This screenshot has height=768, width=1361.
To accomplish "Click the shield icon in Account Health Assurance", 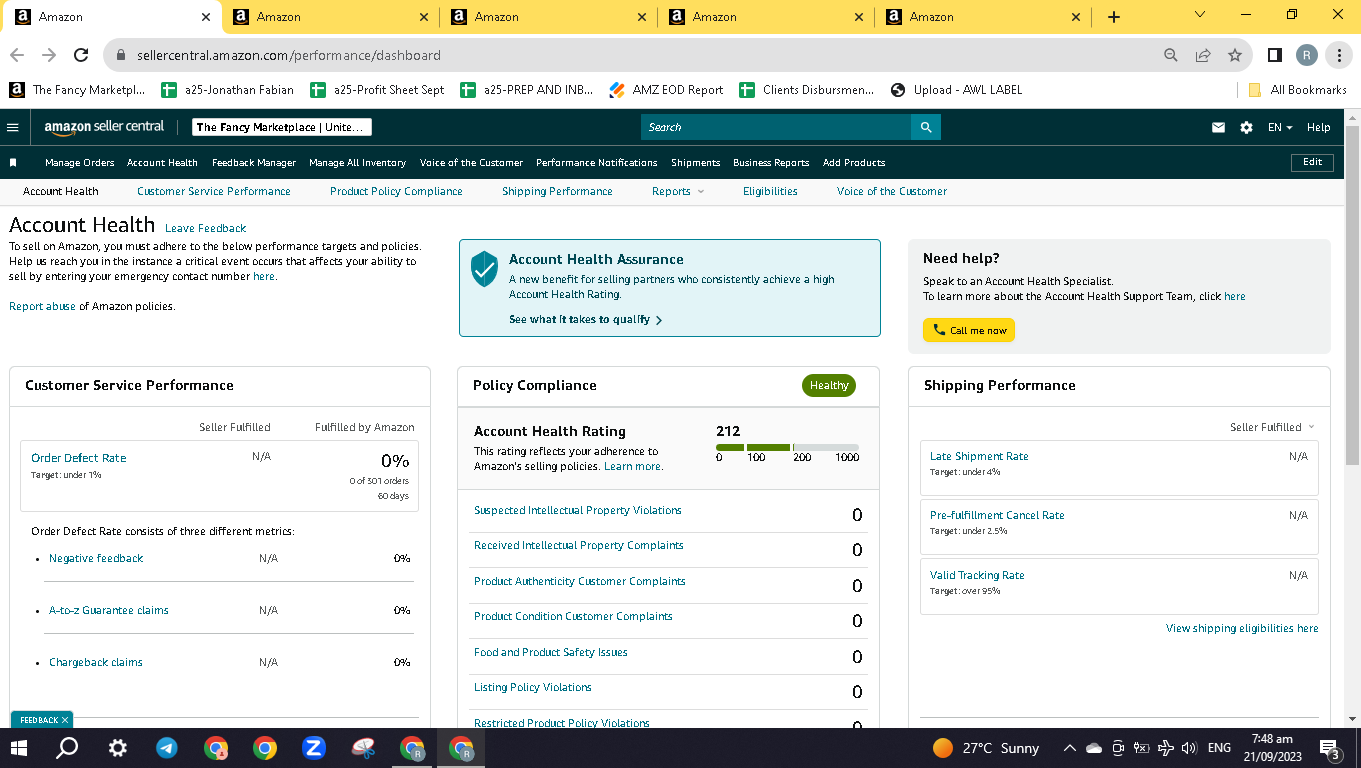I will click(485, 269).
